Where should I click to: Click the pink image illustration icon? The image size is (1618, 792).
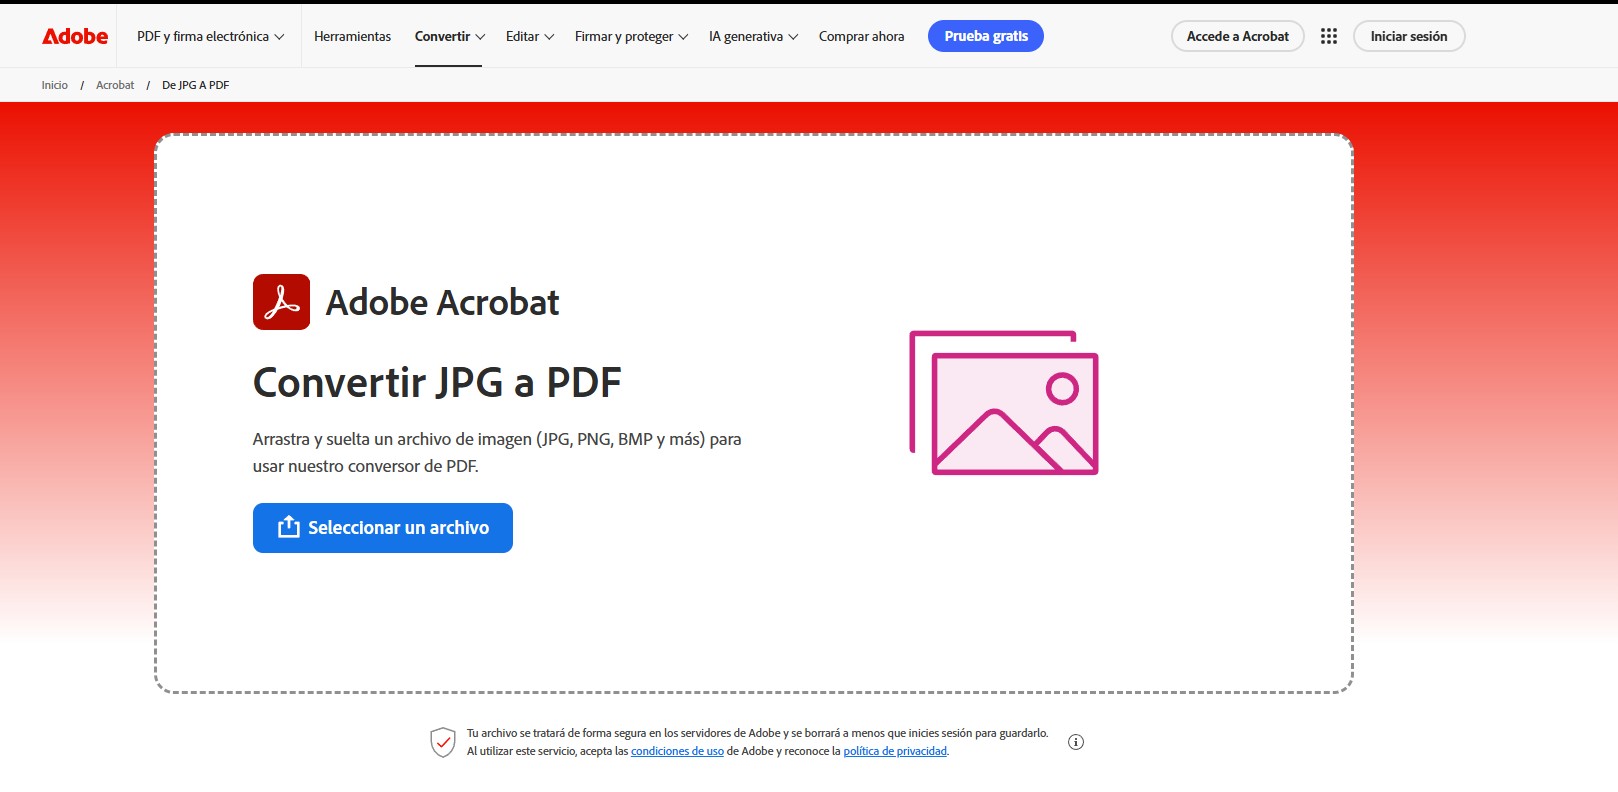point(1004,402)
